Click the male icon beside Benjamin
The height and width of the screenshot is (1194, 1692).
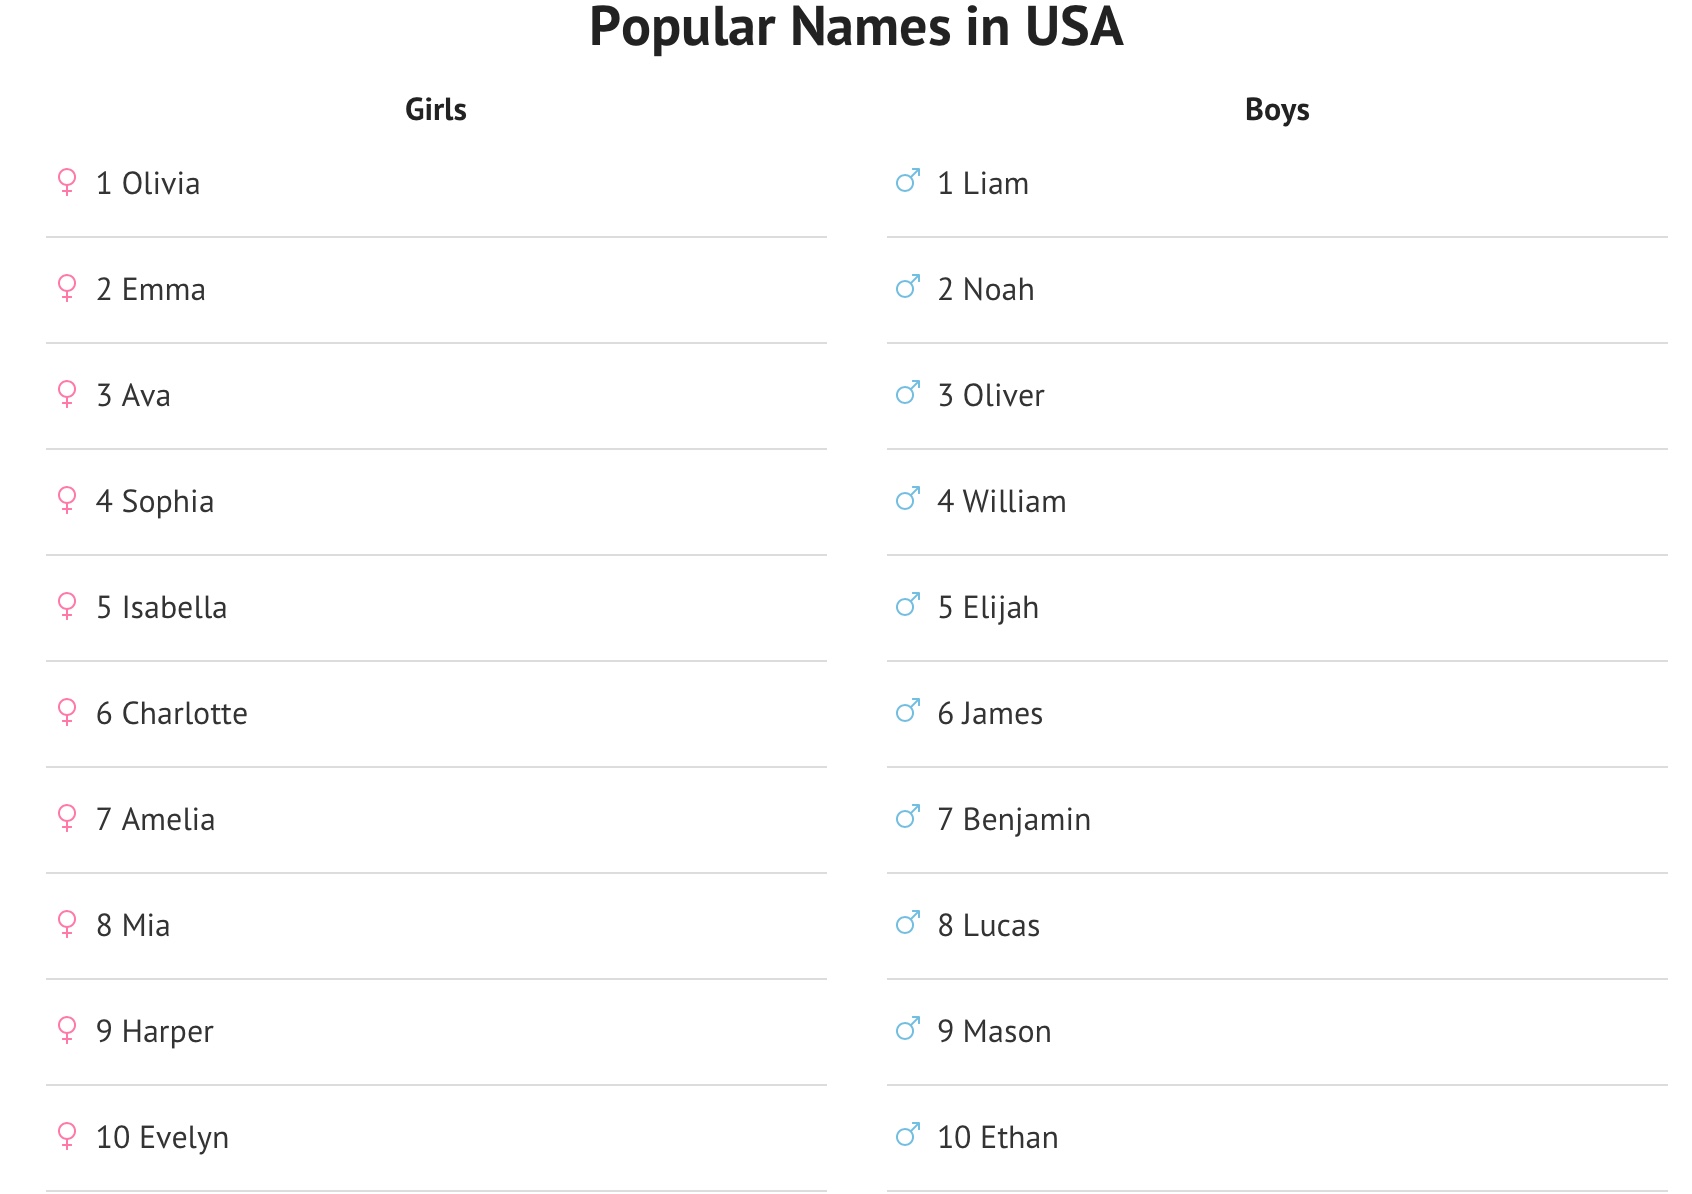coord(908,818)
